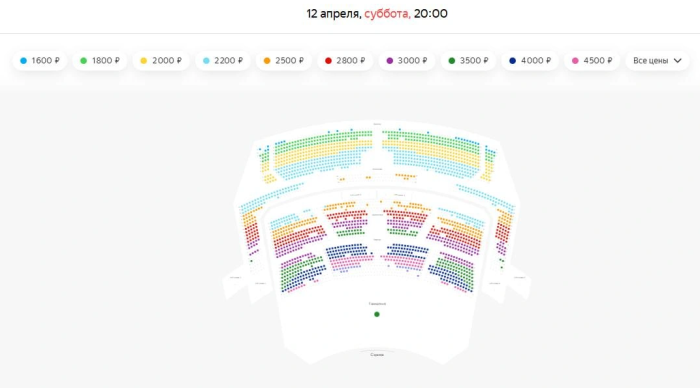700x388 pixels.
Task: Click the 12 апреля, суббота, 20:00 date heading
Action: tap(377, 14)
